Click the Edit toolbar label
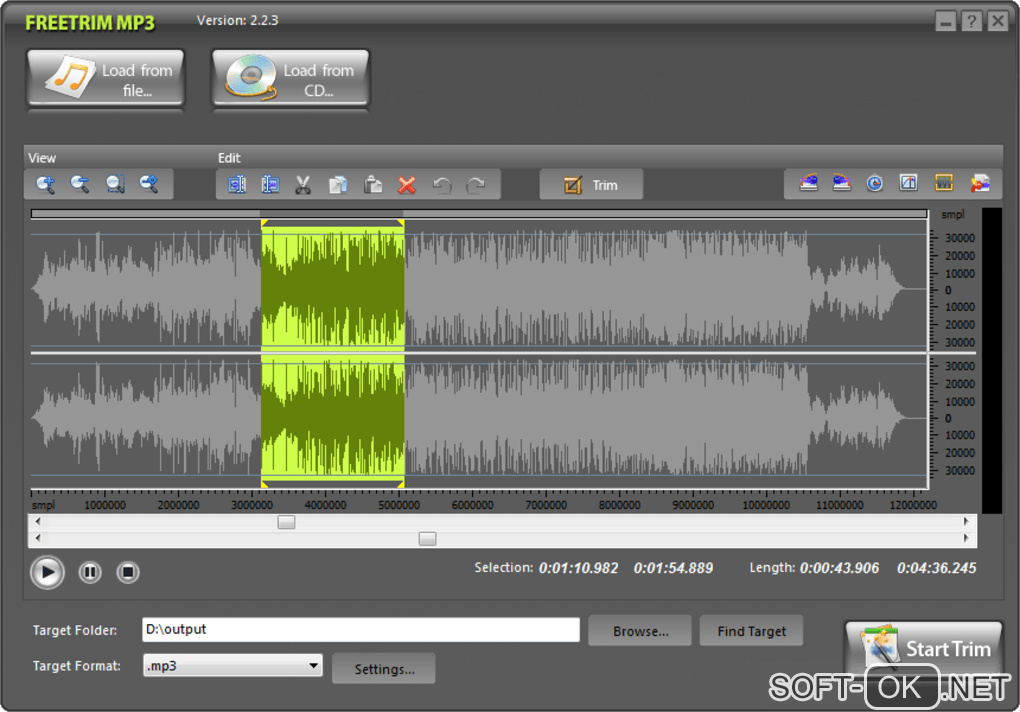Image resolution: width=1020 pixels, height=712 pixels. point(229,158)
